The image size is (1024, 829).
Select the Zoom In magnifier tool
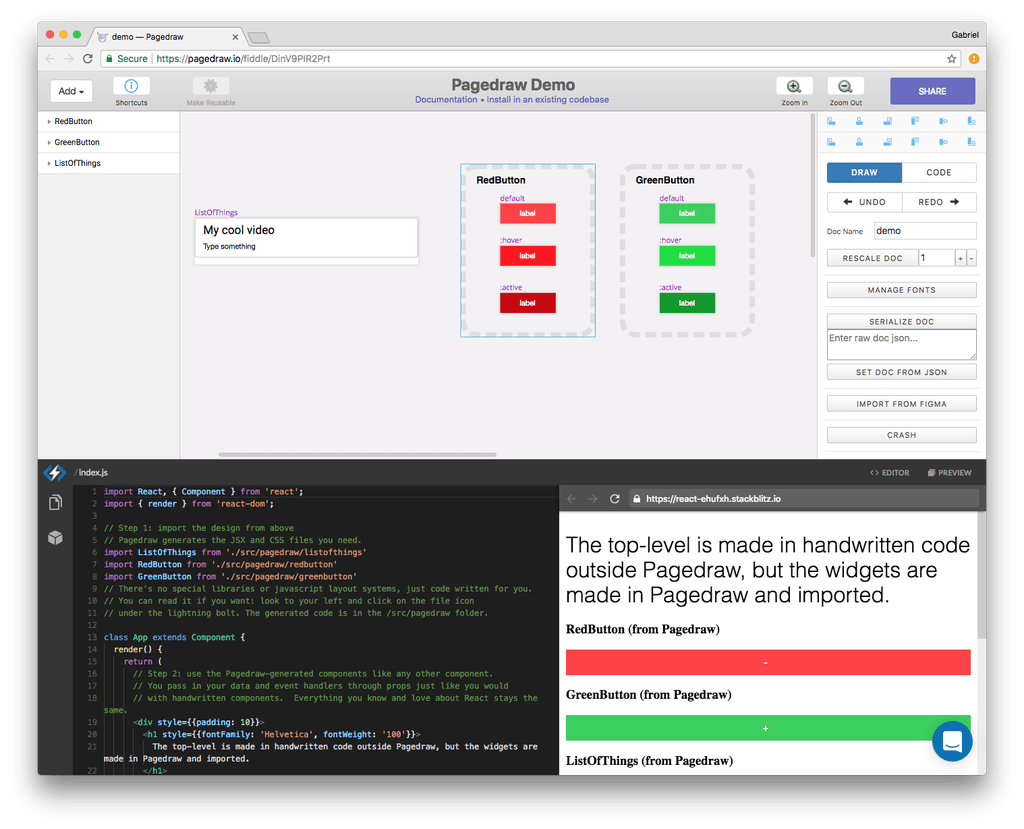pyautogui.click(x=794, y=88)
